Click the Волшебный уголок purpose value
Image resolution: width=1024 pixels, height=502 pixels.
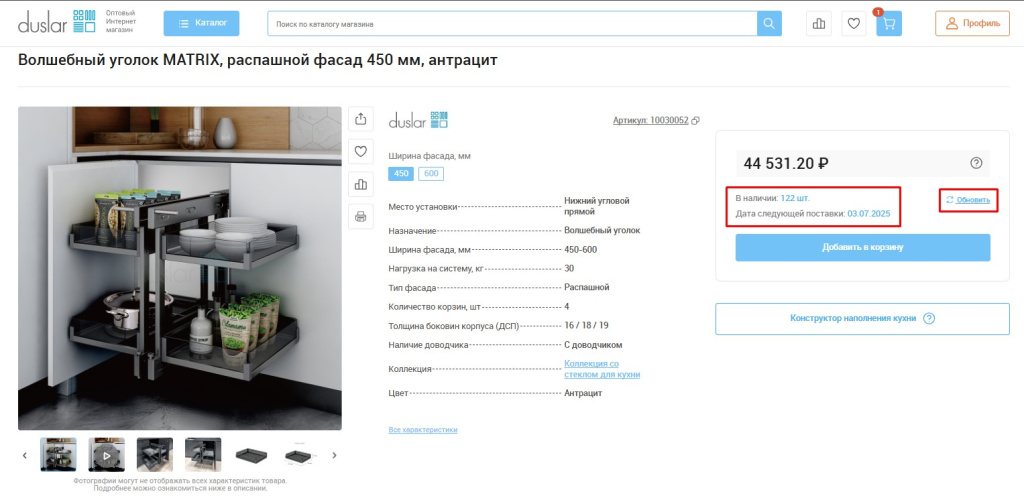click(x=602, y=230)
